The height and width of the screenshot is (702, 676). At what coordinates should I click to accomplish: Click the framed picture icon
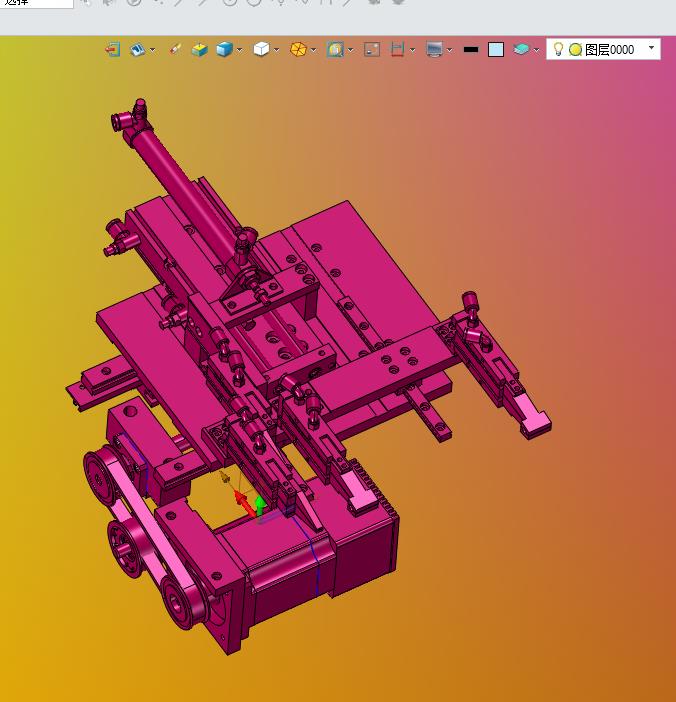[335, 49]
